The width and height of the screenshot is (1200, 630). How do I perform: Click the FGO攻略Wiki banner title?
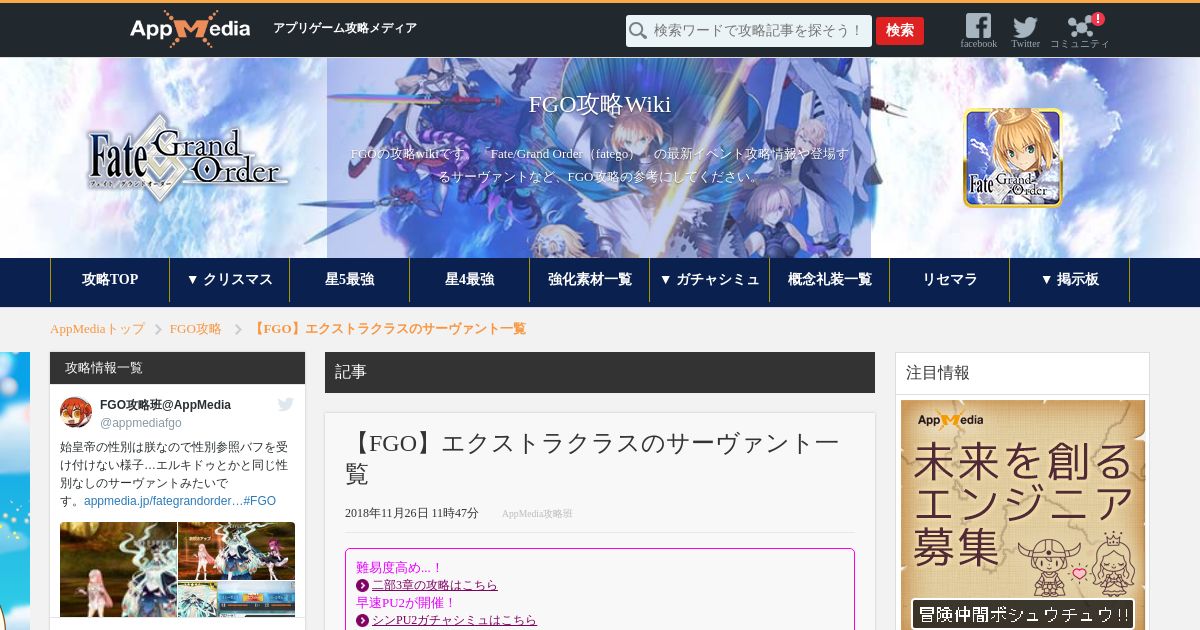point(600,105)
